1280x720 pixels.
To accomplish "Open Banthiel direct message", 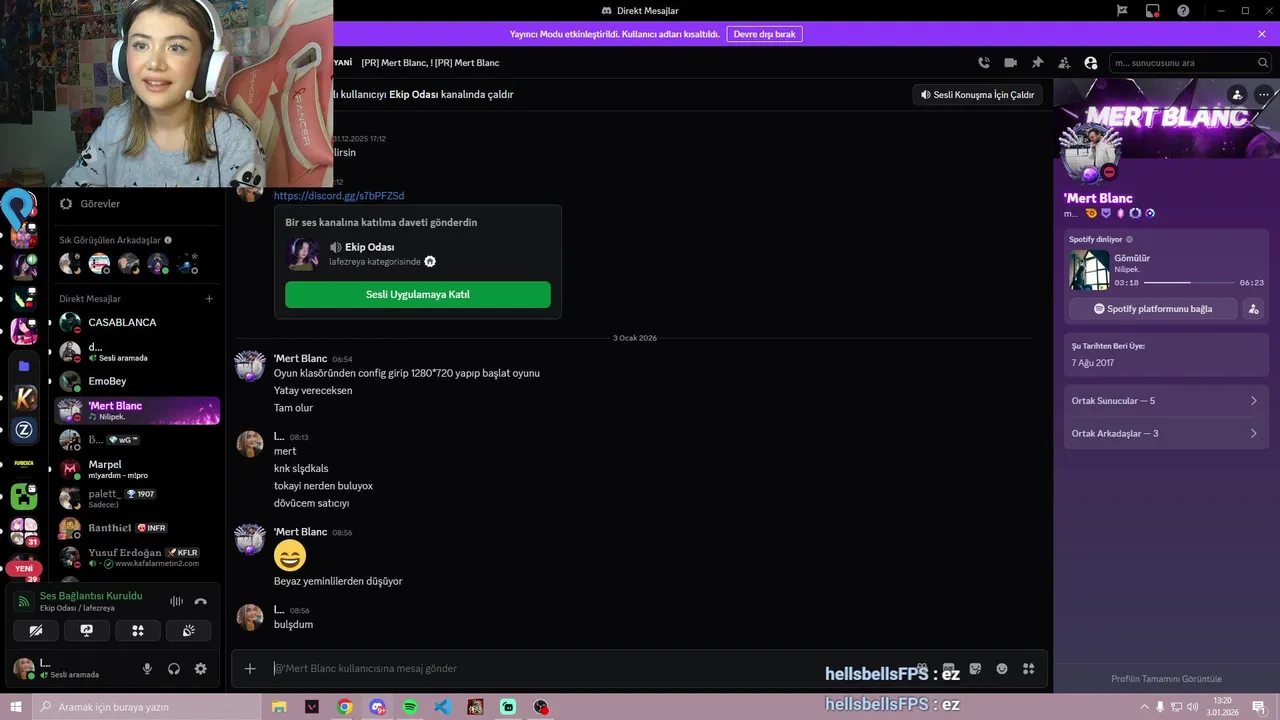I will coord(137,528).
